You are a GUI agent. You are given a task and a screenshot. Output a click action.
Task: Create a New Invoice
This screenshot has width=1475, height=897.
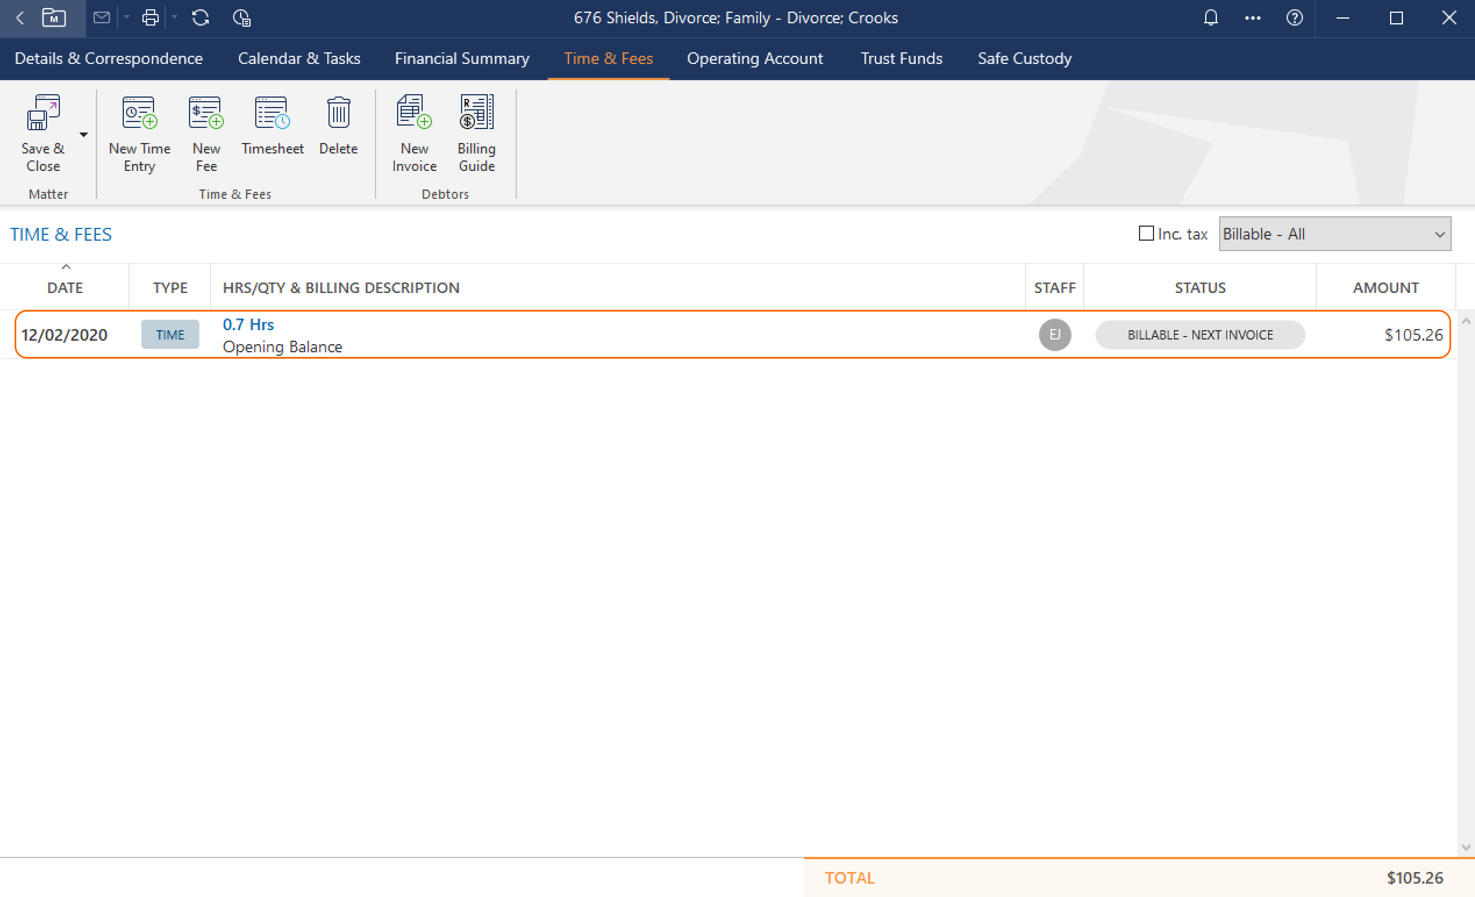coord(414,114)
